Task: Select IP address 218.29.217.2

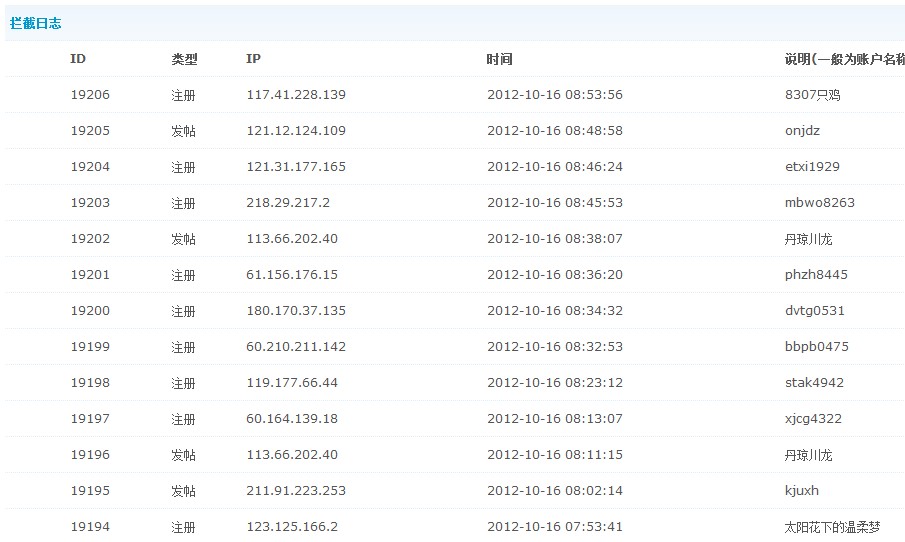Action: click(288, 203)
